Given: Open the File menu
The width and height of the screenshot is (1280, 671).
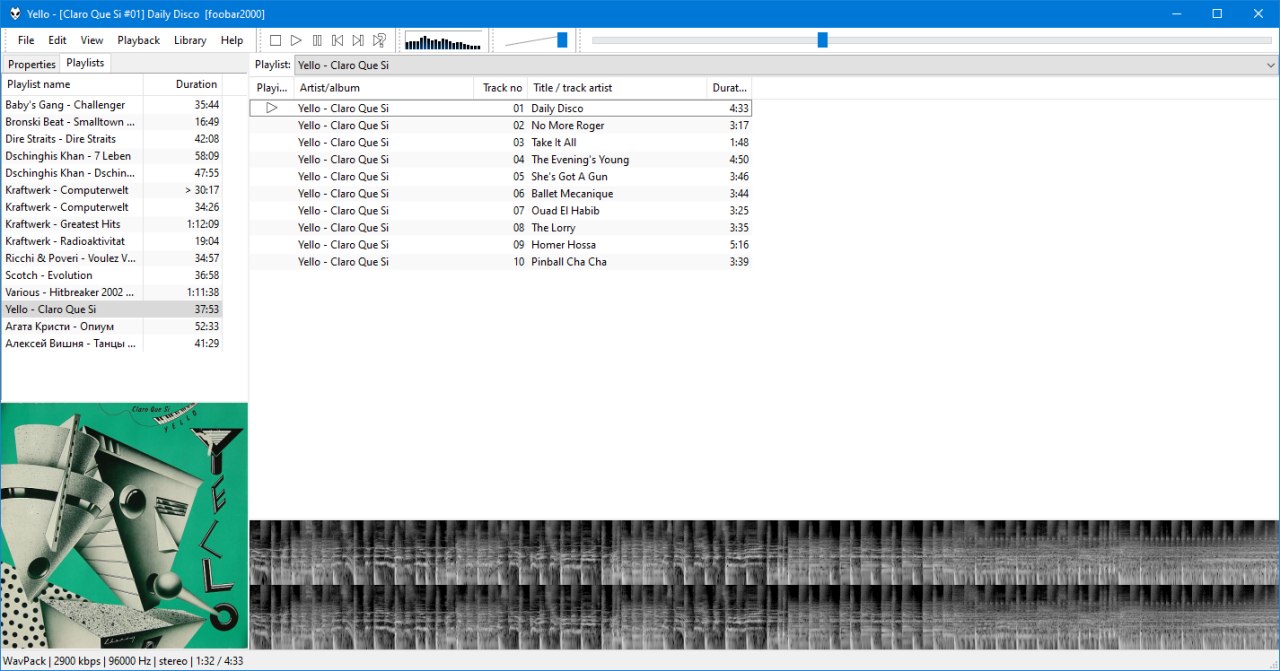Looking at the screenshot, I should click(x=26, y=40).
